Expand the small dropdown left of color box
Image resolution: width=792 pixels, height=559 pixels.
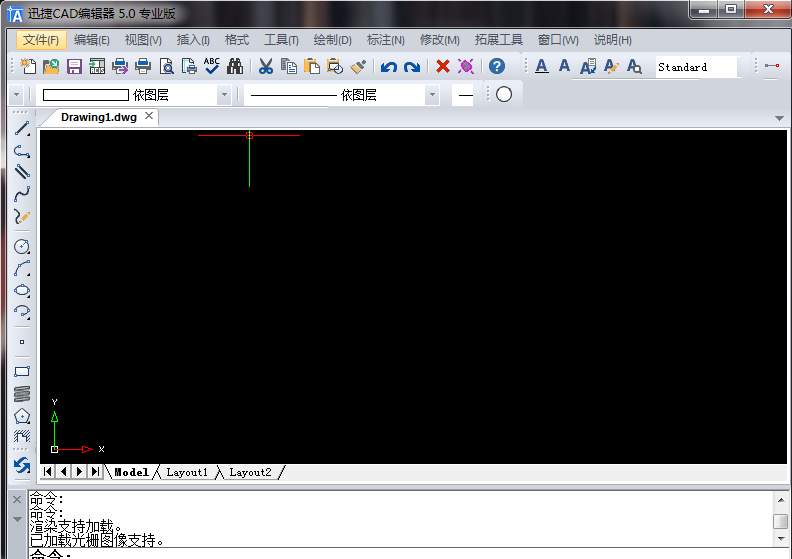point(16,95)
